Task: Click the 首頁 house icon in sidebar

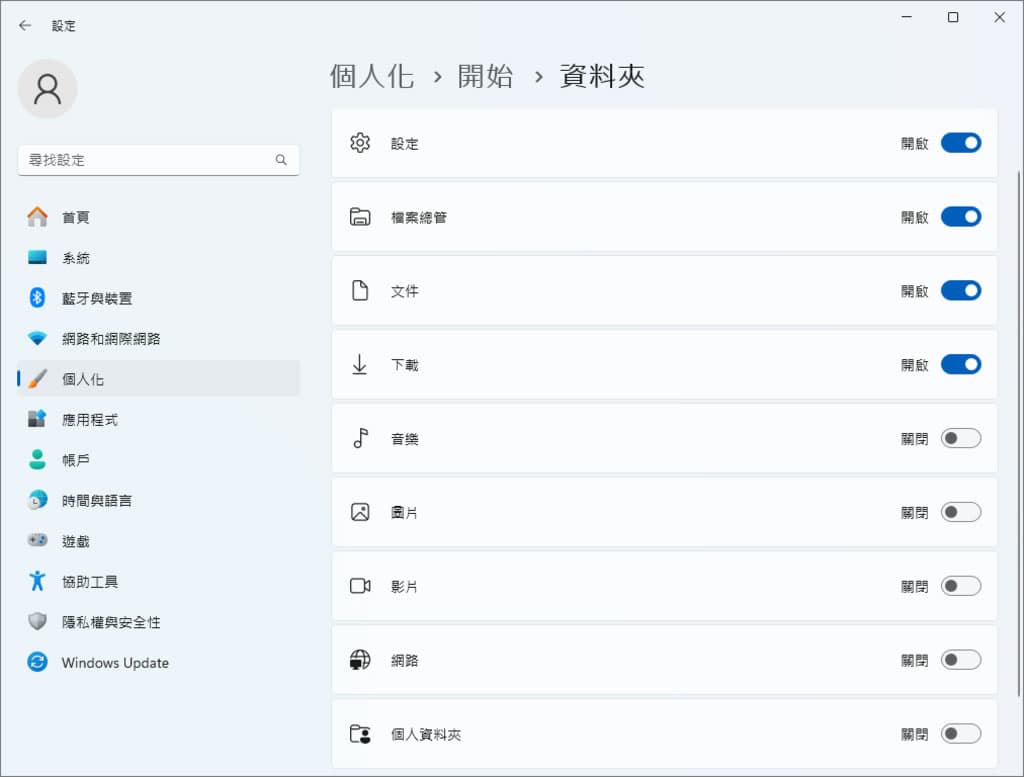Action: tap(37, 217)
